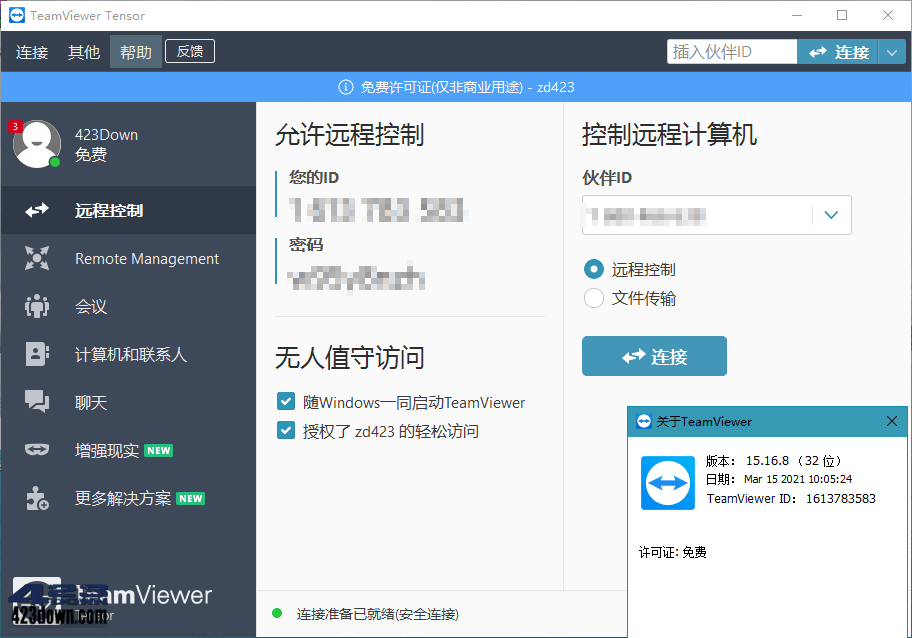Open the 远程控制 (Remote Control) sidebar section

(x=110, y=210)
